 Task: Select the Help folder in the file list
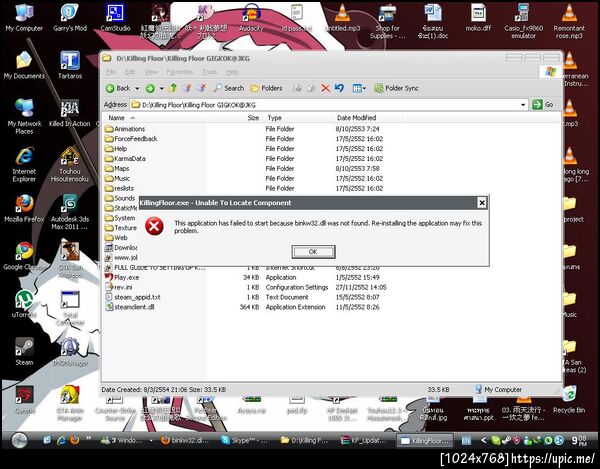coord(116,149)
